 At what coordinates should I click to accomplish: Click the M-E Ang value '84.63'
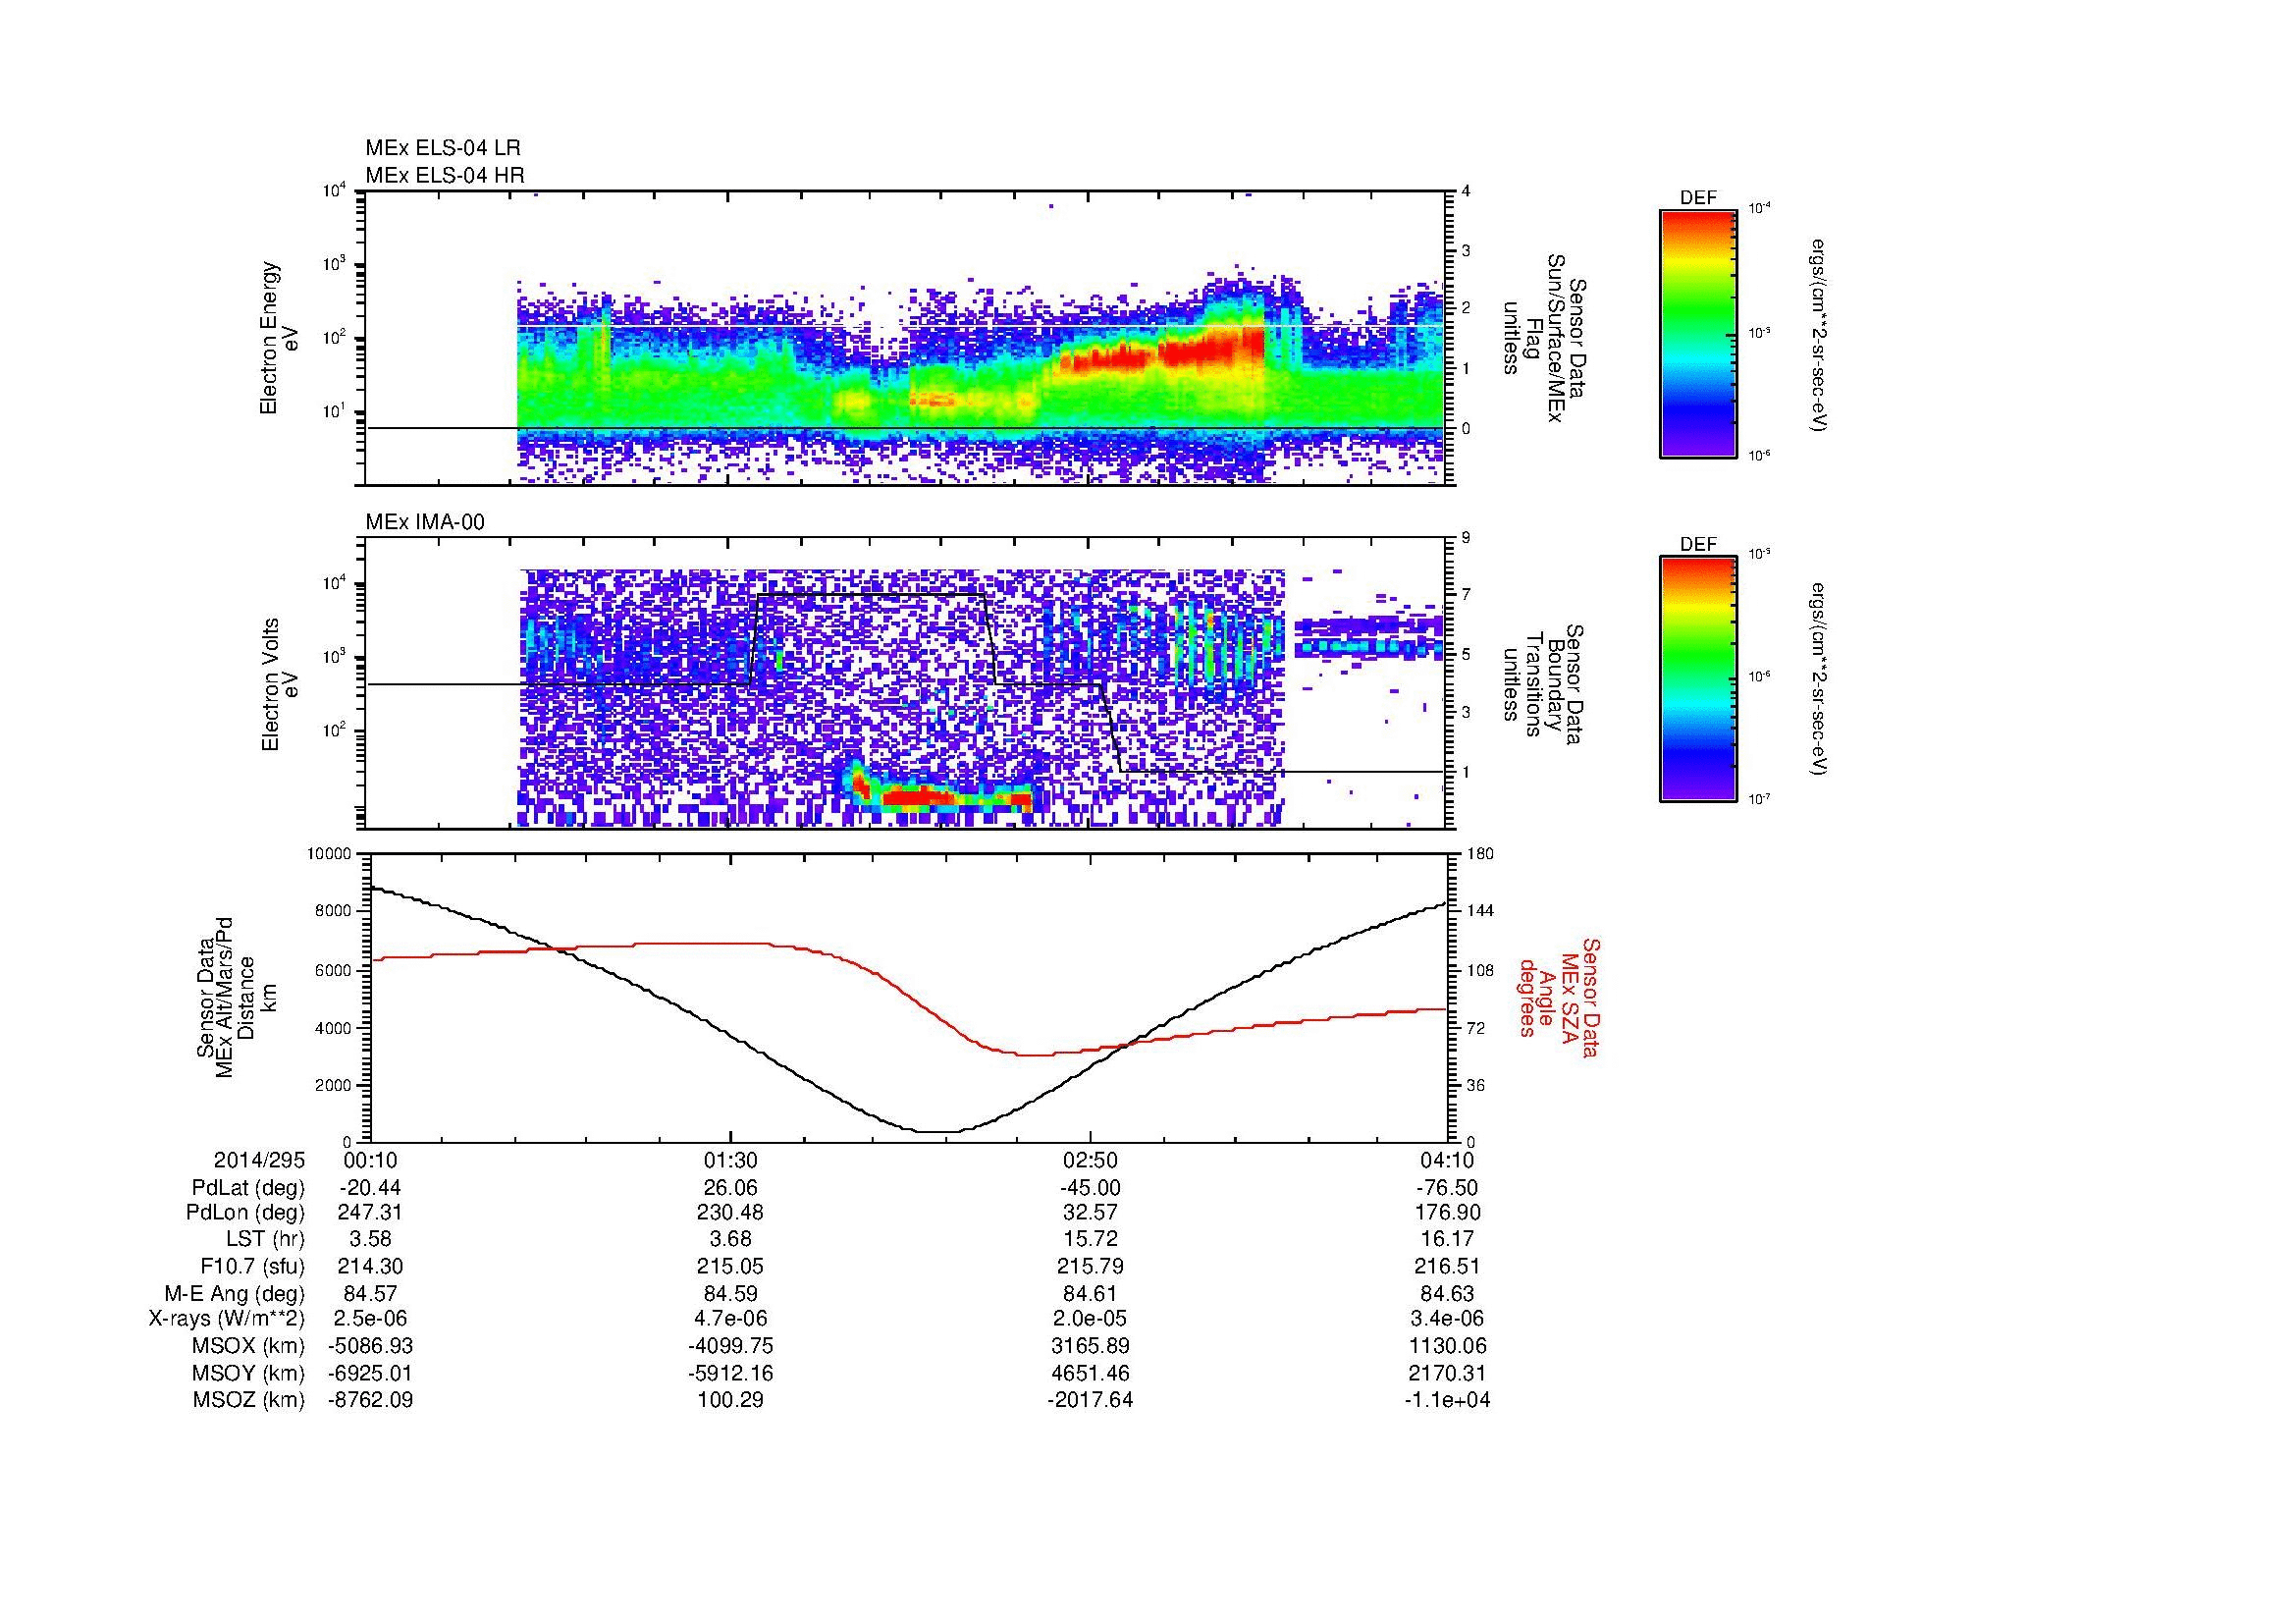coord(1447,1294)
